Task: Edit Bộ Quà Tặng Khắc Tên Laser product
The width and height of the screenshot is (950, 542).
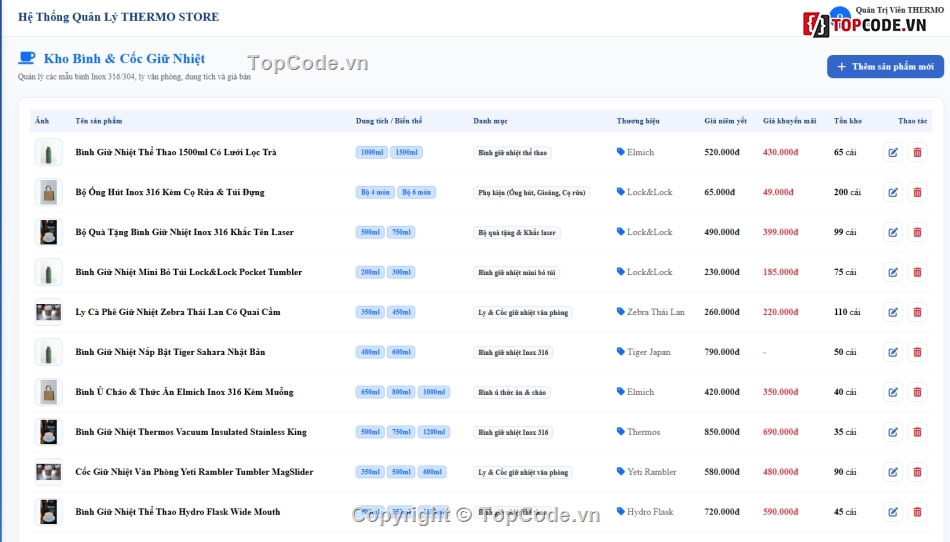Action: (x=893, y=233)
